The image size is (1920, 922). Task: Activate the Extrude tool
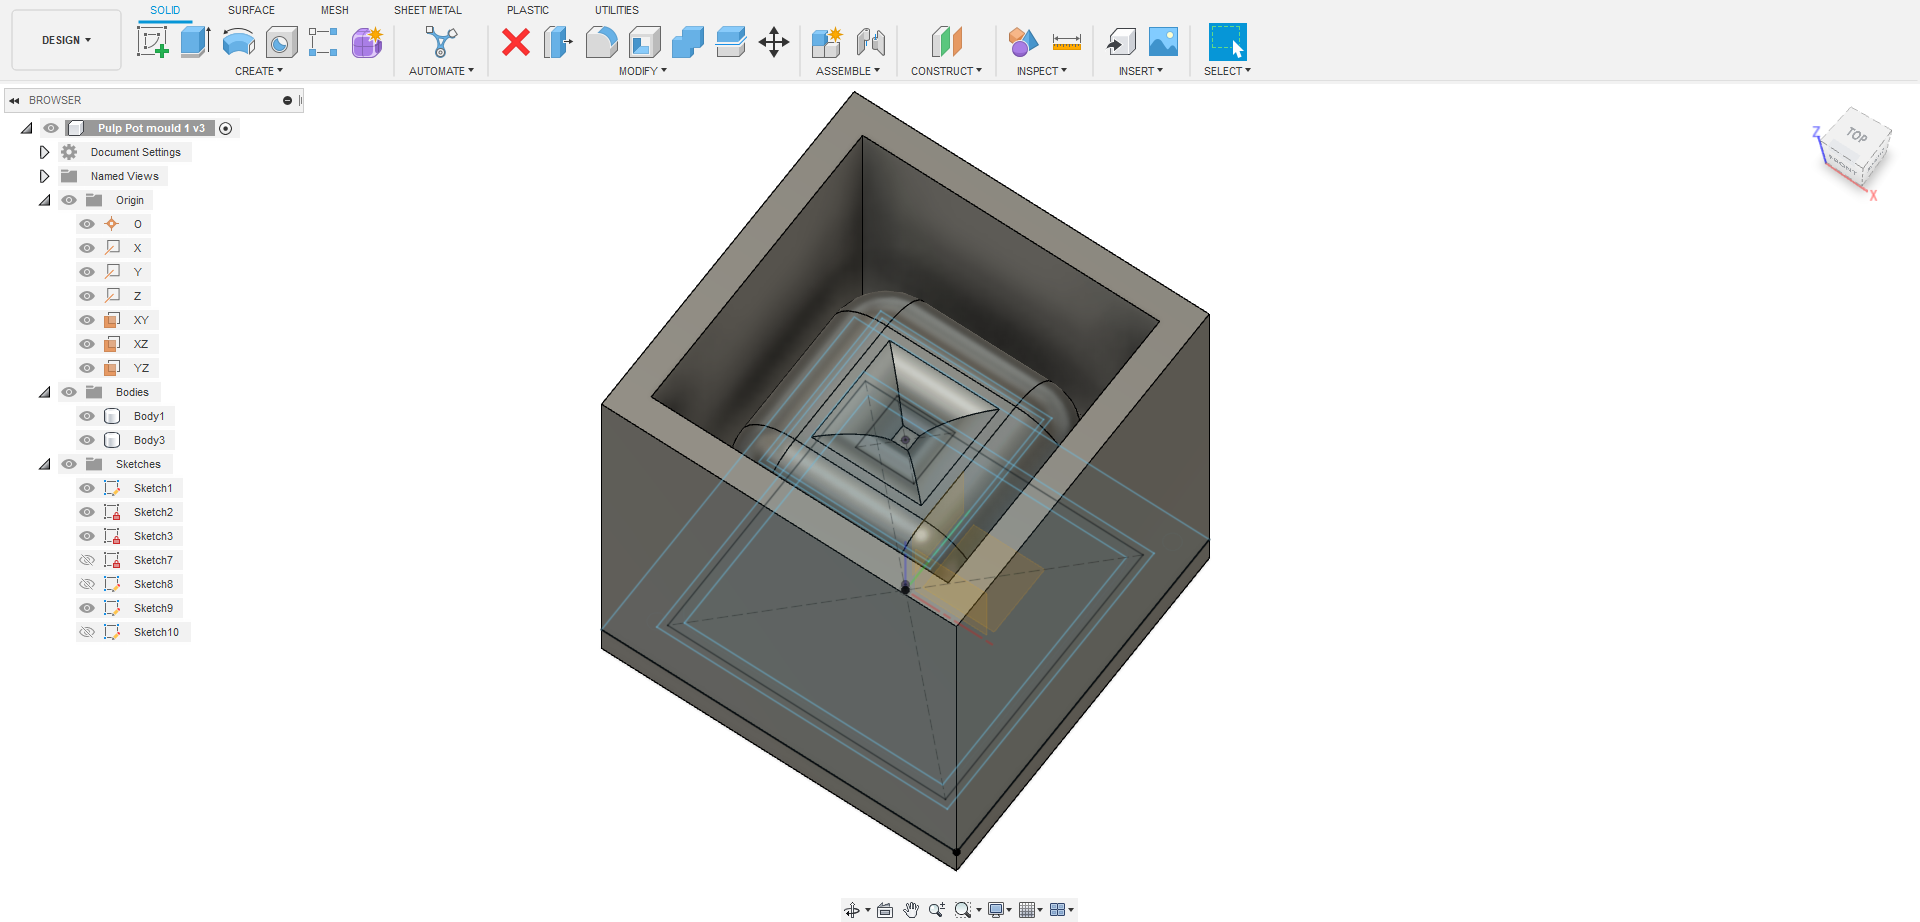195,42
